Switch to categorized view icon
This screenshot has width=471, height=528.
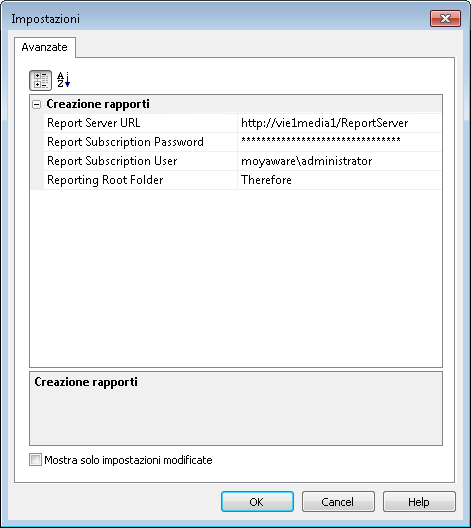click(40, 80)
